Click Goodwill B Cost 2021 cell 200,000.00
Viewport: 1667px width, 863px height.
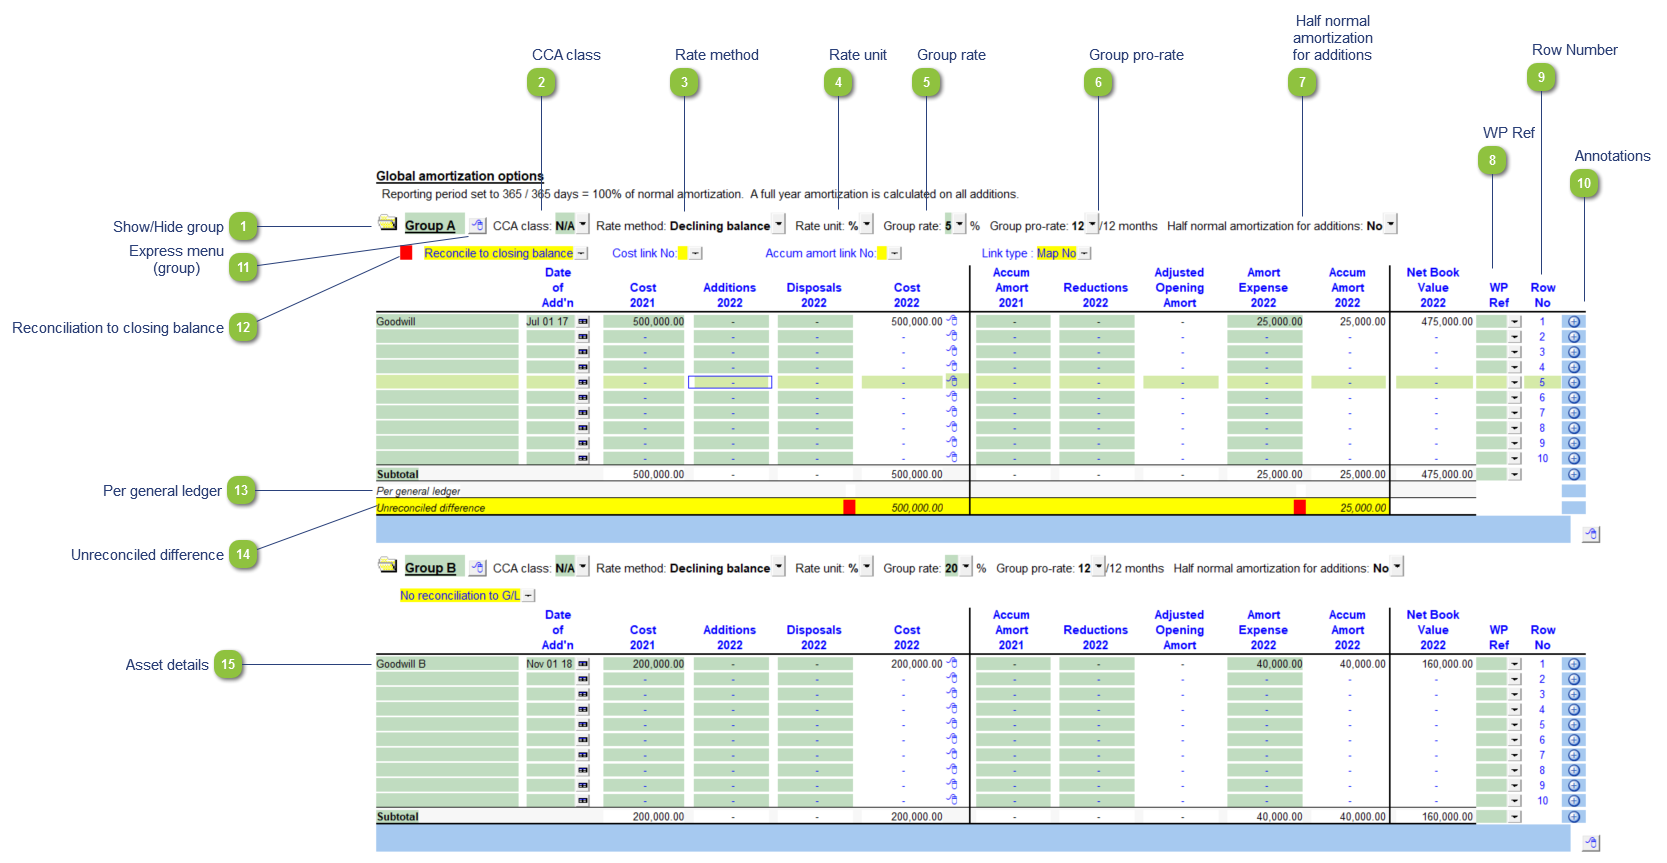pyautogui.click(x=645, y=664)
